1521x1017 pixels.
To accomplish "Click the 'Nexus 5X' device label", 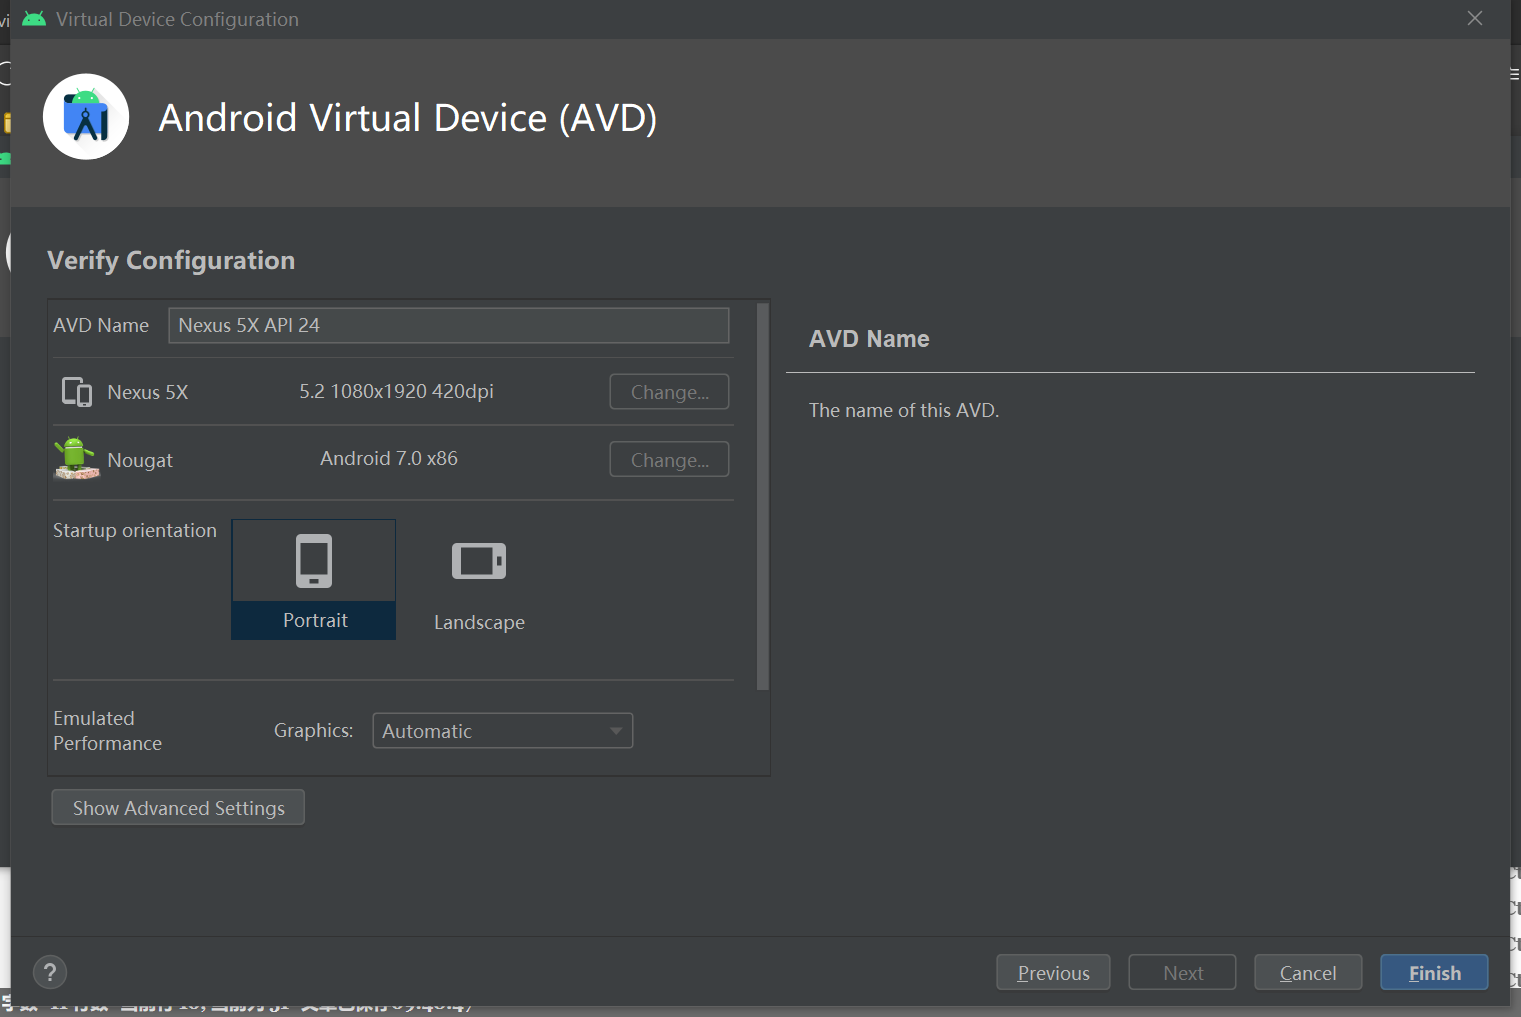I will (x=148, y=392).
